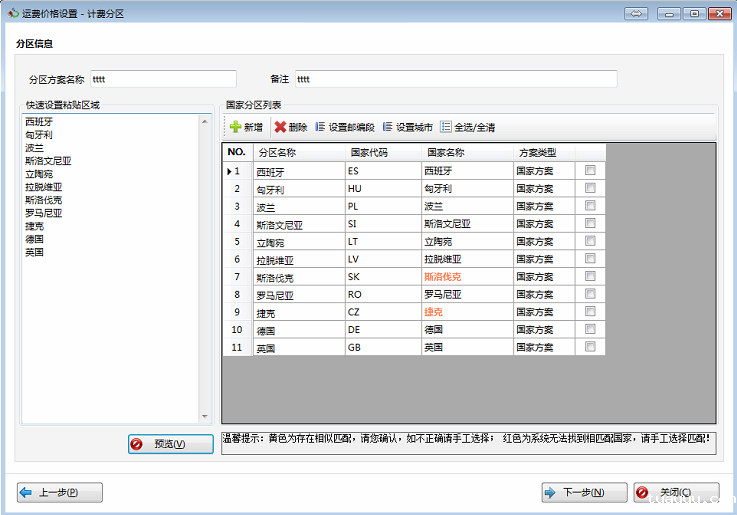Click 国家名称 cell 罗马尼亚 in row 8

[x=468, y=294]
